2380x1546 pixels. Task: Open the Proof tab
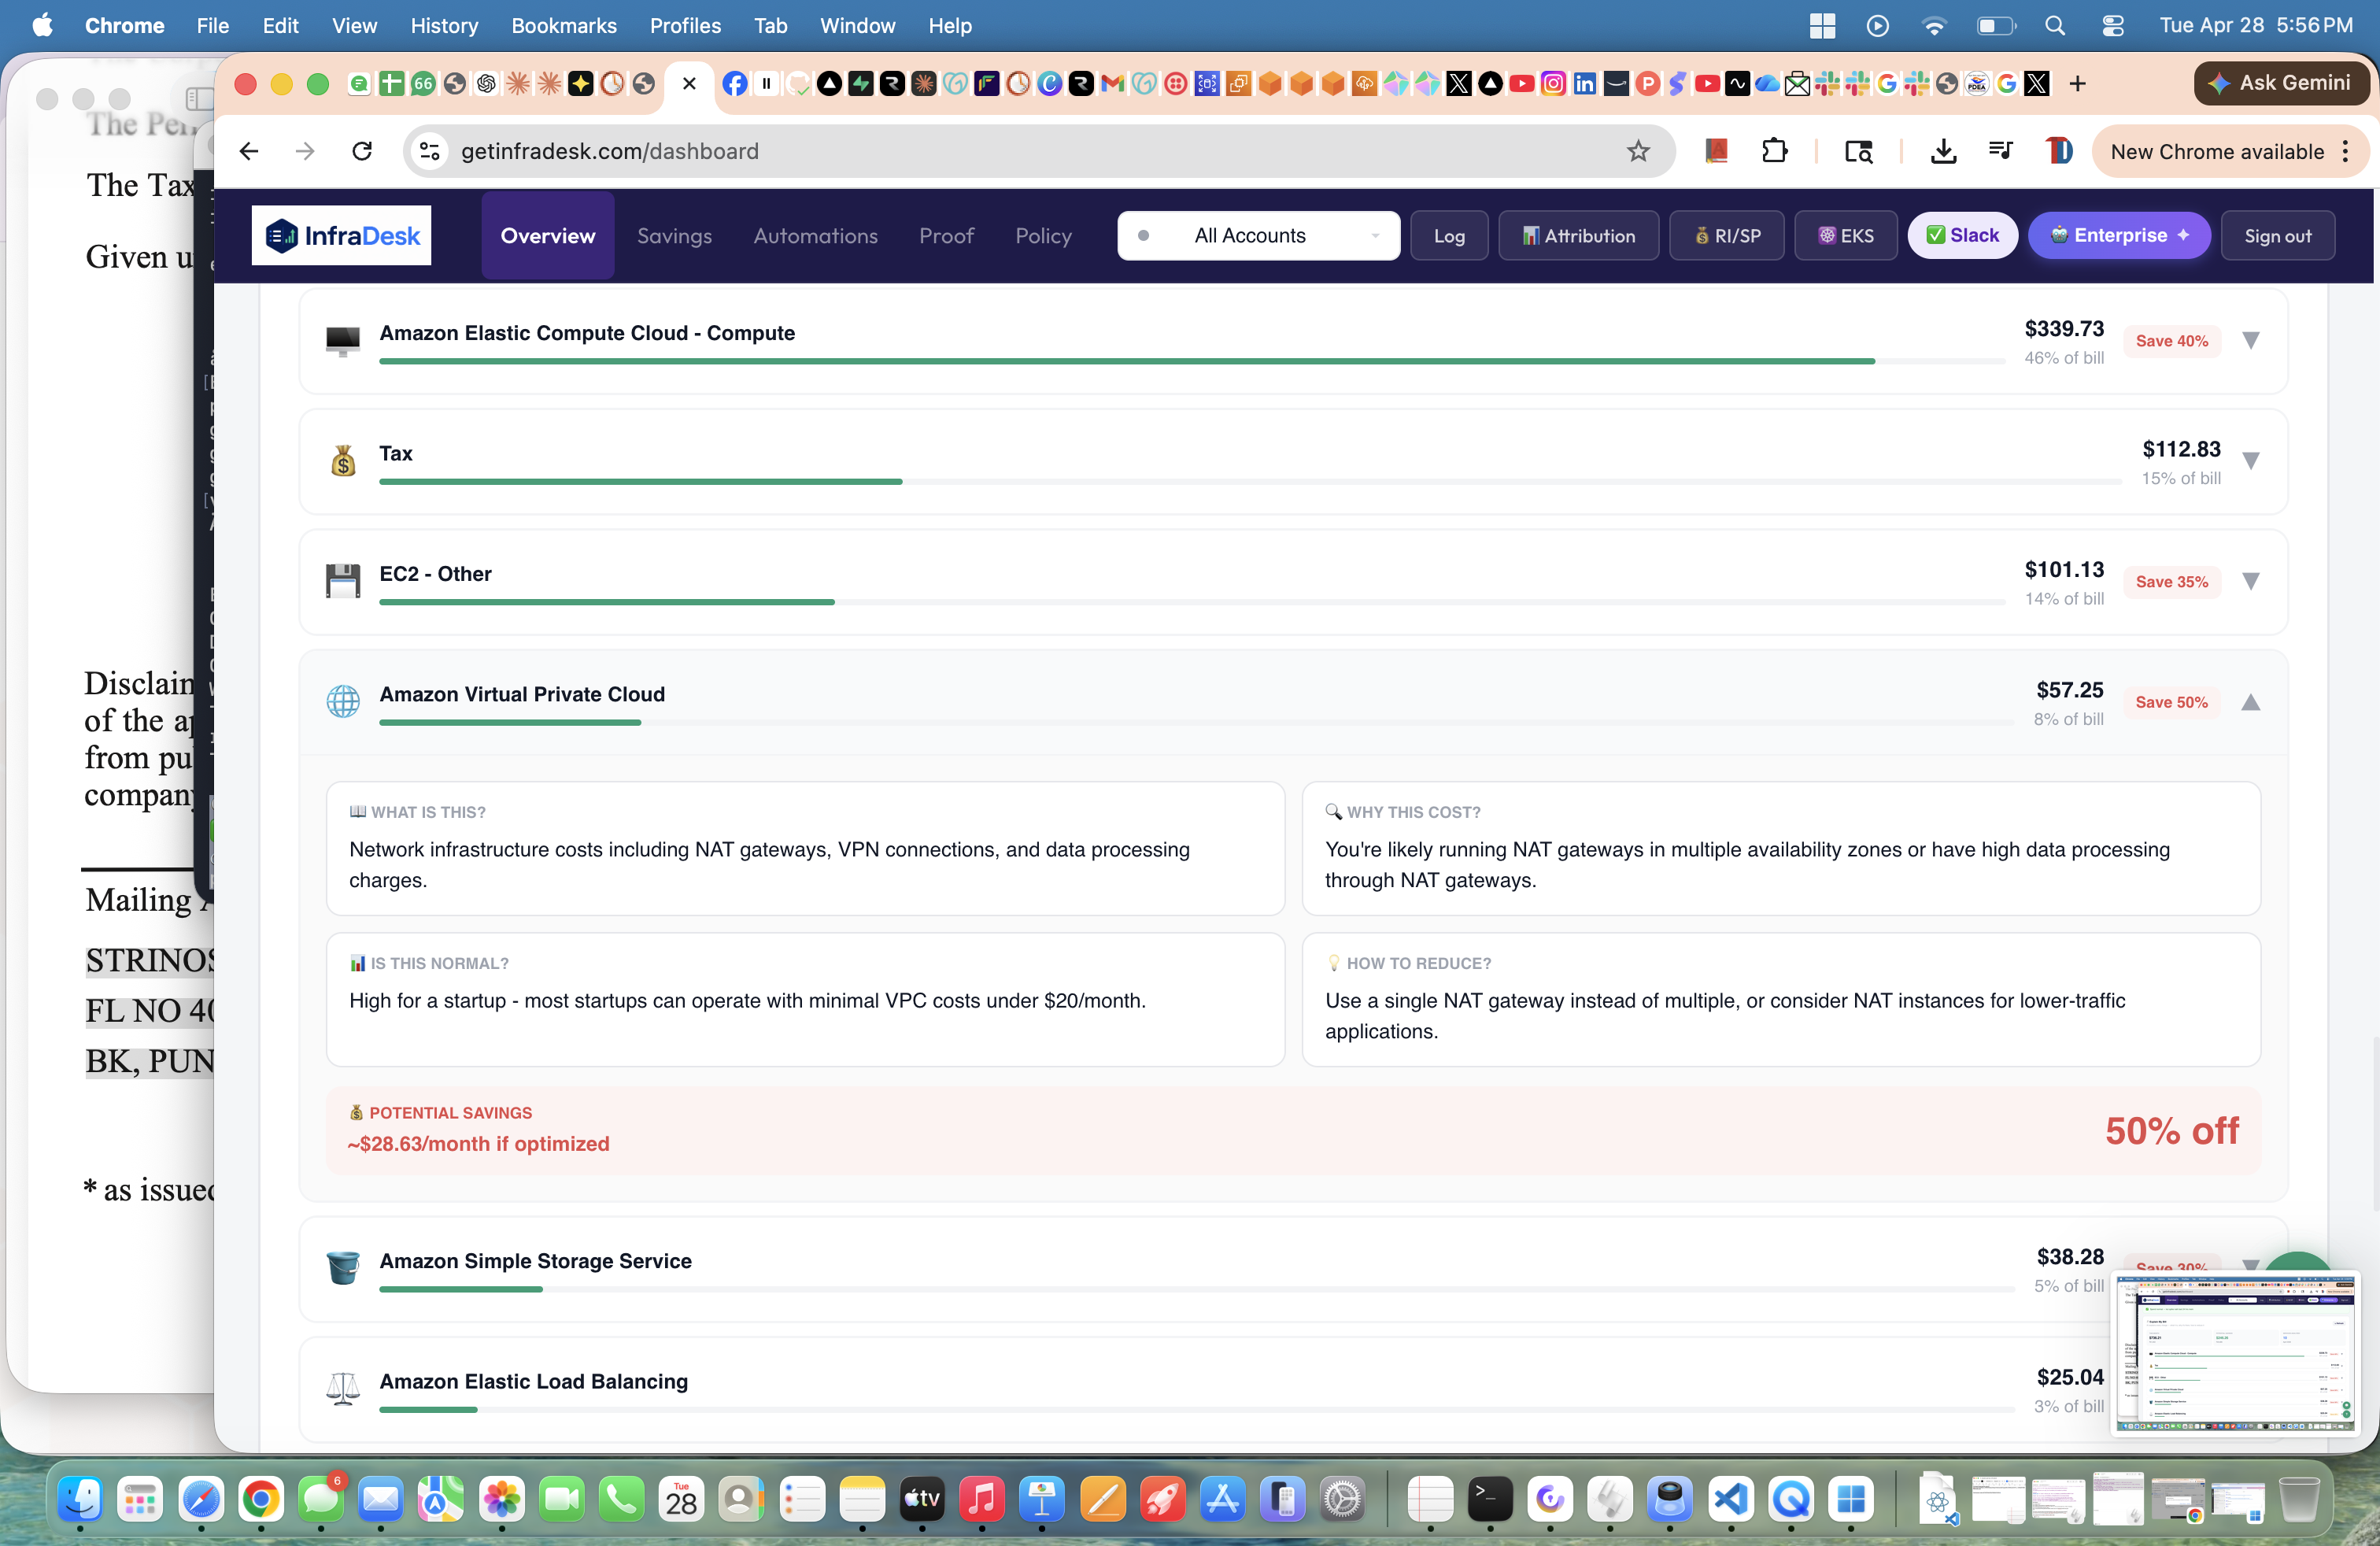pos(946,235)
